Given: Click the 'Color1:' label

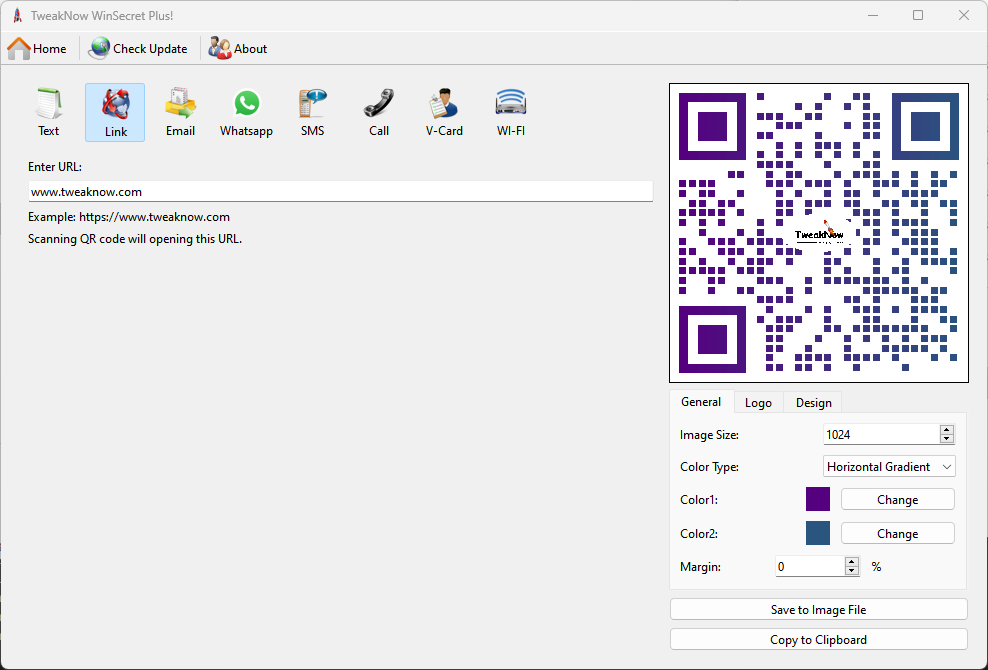Looking at the screenshot, I should pyautogui.click(x=699, y=500).
